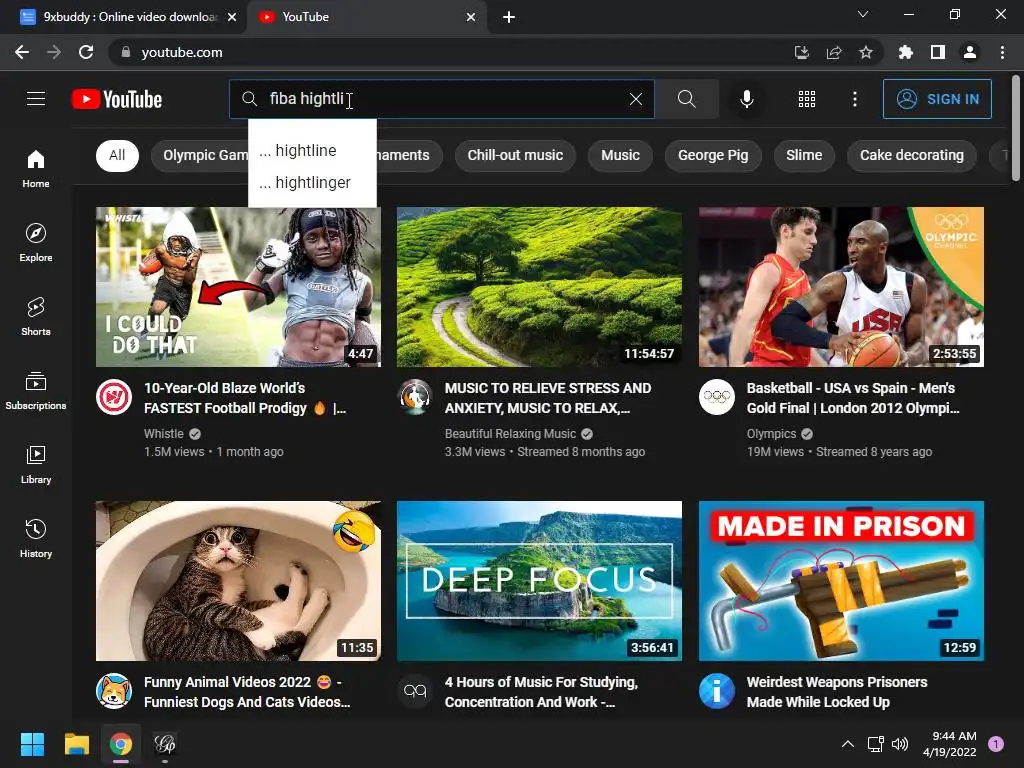The width and height of the screenshot is (1024, 768).
Task: Open the YouTube hamburger guide menu
Action: point(36,99)
